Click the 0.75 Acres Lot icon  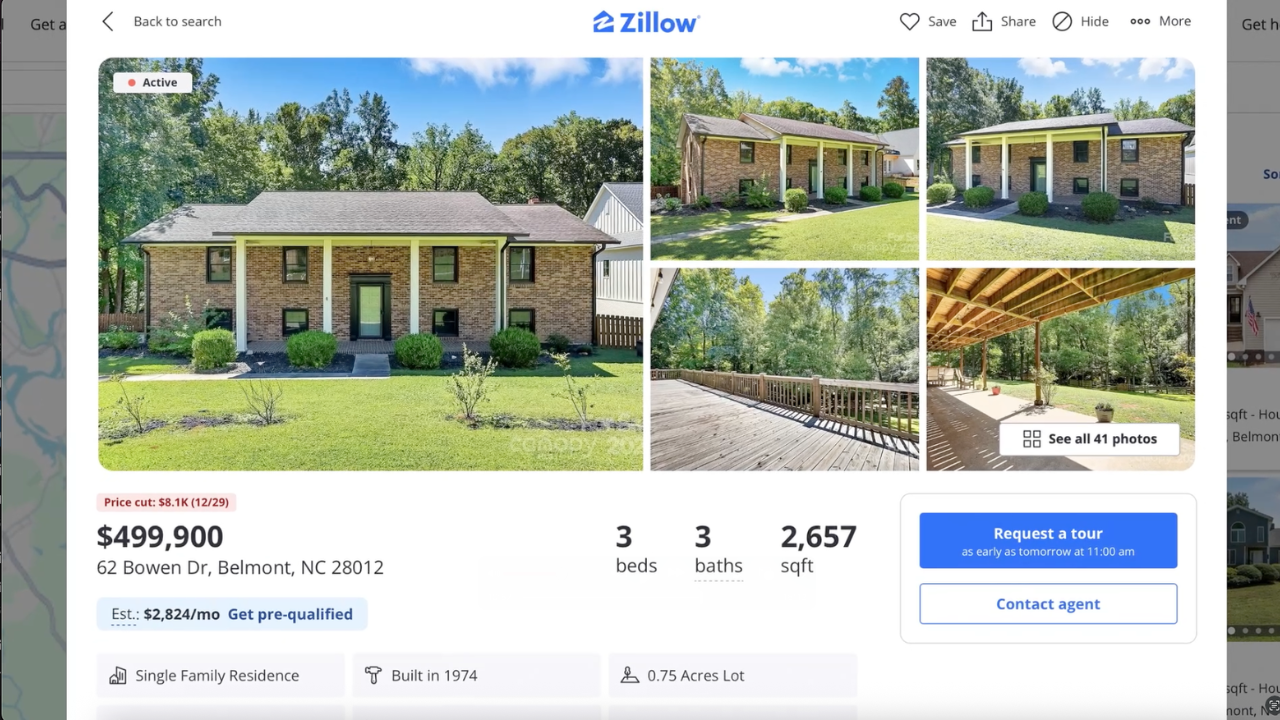click(x=629, y=676)
